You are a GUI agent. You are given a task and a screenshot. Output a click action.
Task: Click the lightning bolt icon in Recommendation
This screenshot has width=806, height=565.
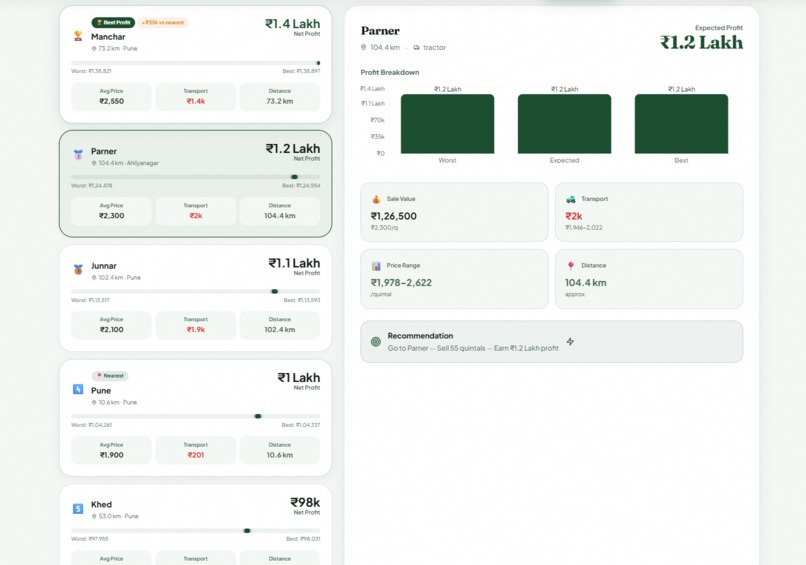point(570,341)
